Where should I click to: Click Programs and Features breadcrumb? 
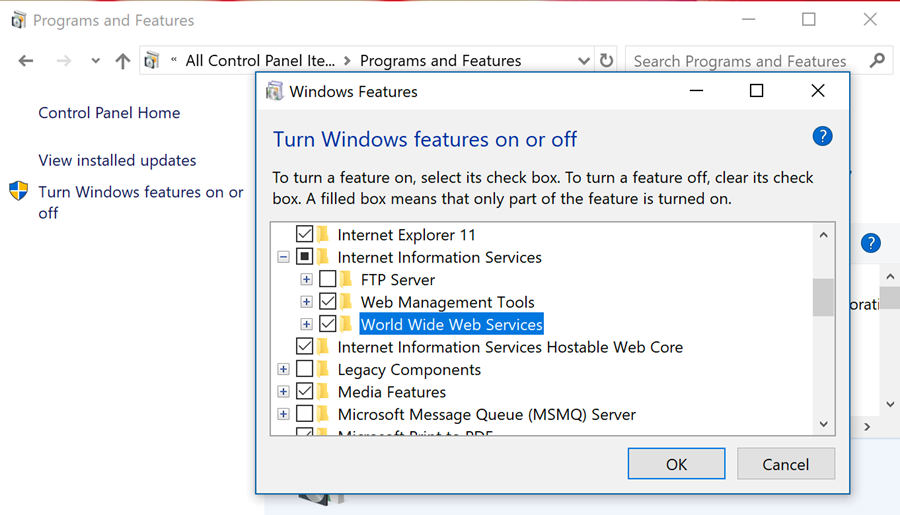point(440,61)
